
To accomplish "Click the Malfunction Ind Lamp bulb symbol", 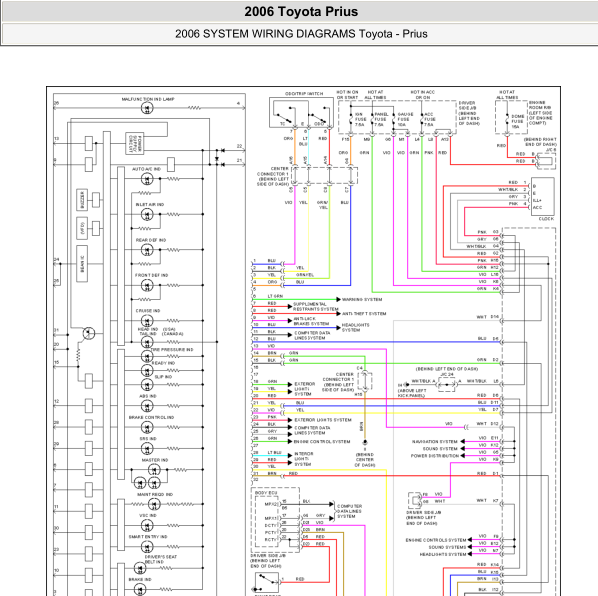I will (x=147, y=108).
